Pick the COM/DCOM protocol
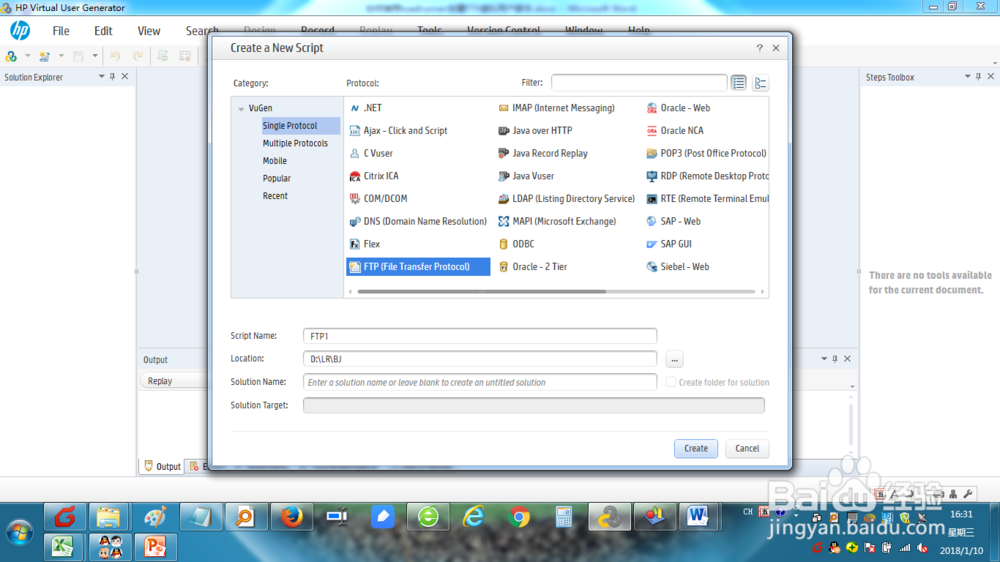 coord(378,198)
